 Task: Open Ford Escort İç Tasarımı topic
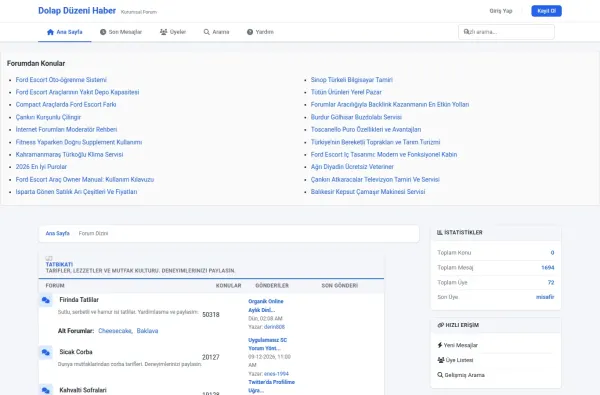384,154
